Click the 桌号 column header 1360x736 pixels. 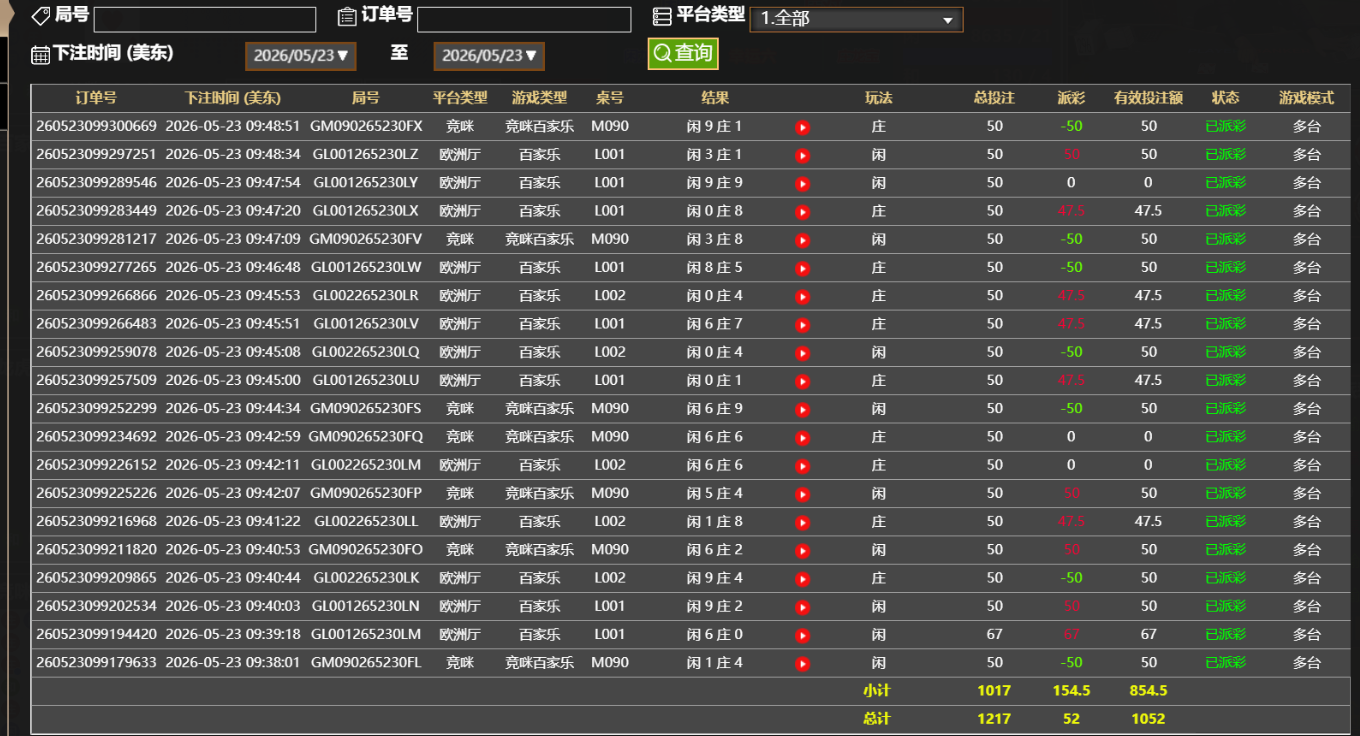point(609,98)
